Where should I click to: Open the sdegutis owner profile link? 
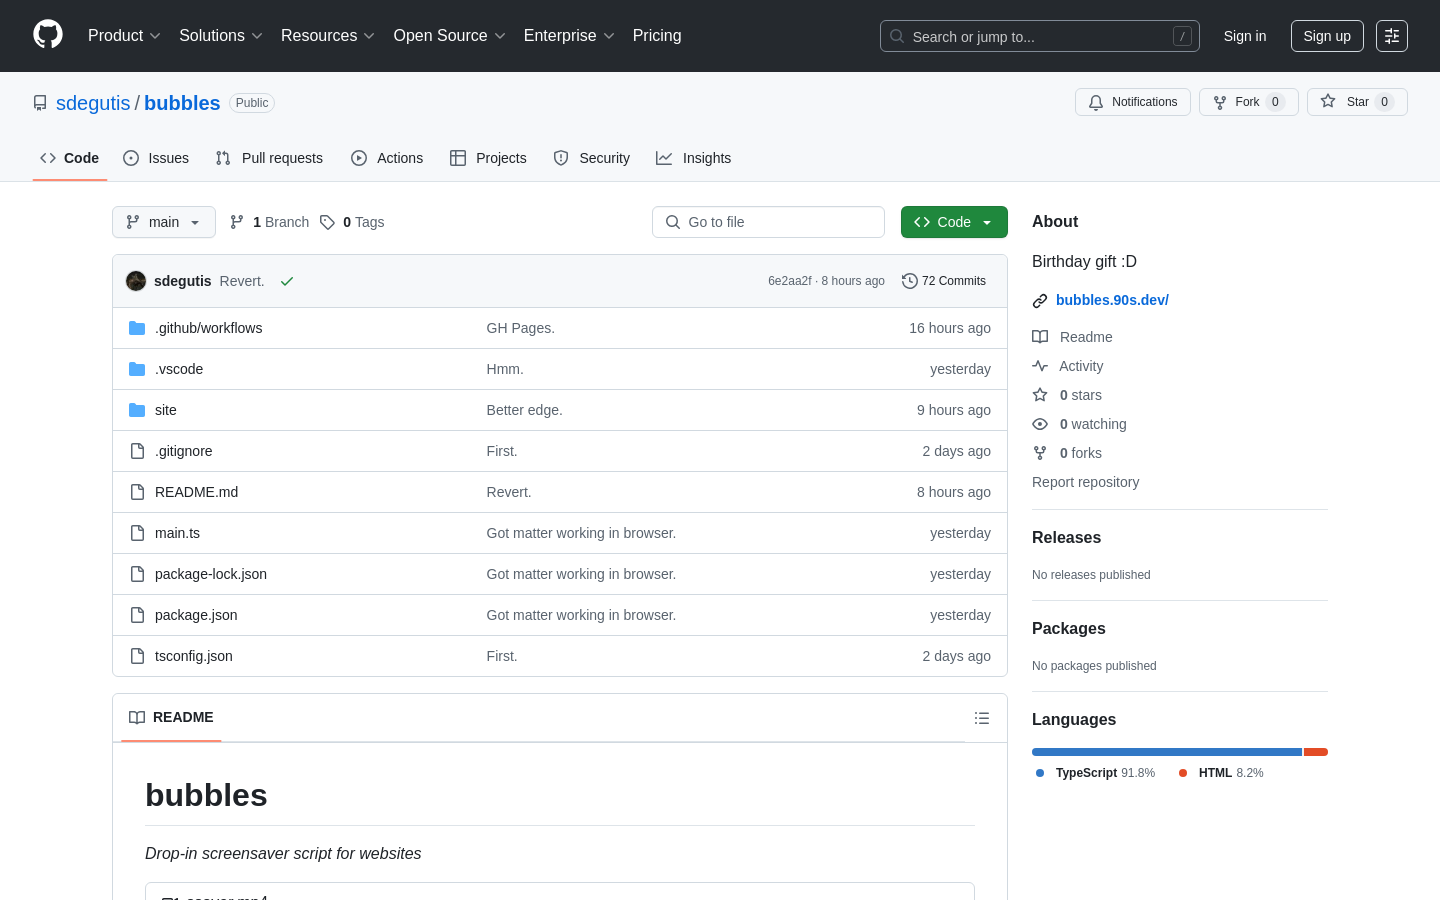[93, 103]
